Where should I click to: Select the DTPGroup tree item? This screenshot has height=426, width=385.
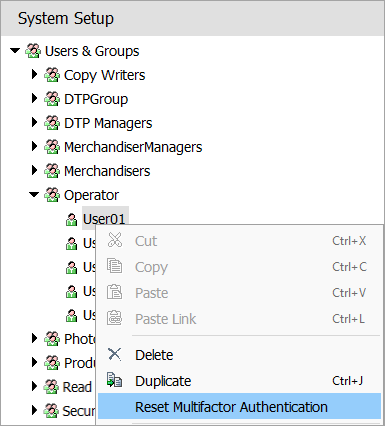point(96,99)
